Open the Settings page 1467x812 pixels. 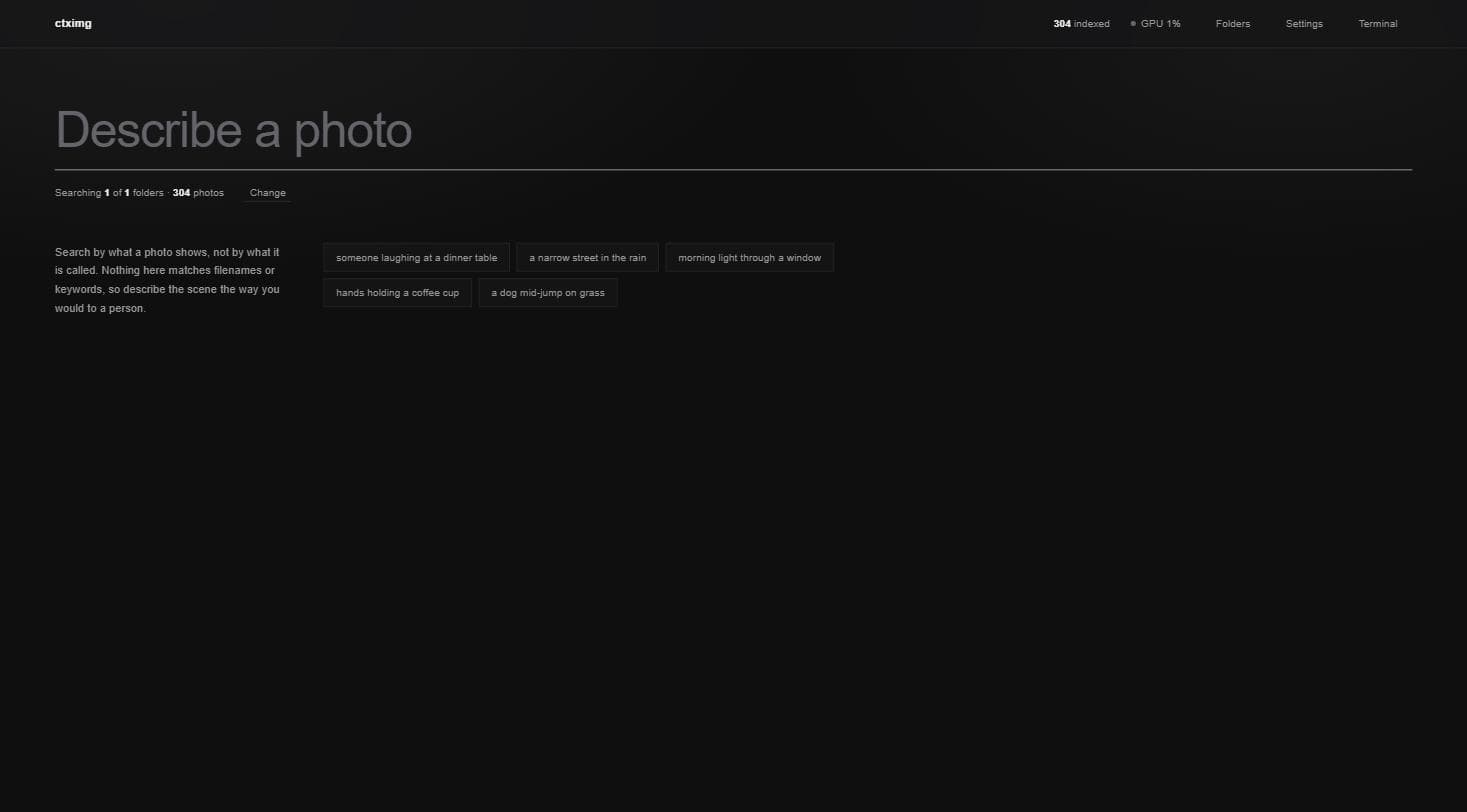1304,23
